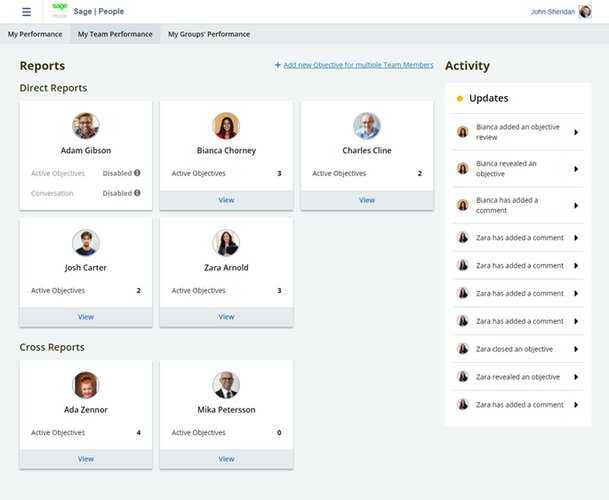Viewport: 609px width, 500px height.
Task: Expand 'Bianca revealed an objective' update arrow
Action: pos(576,169)
